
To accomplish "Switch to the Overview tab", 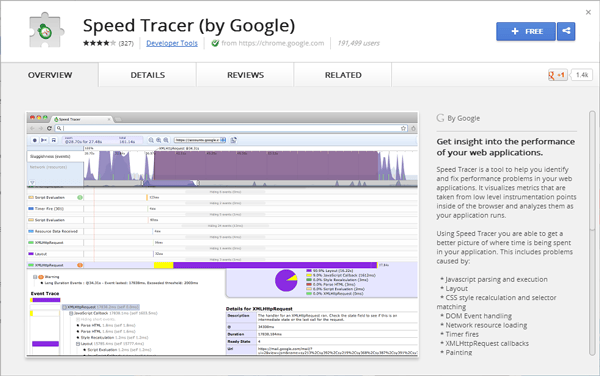I will [50, 75].
